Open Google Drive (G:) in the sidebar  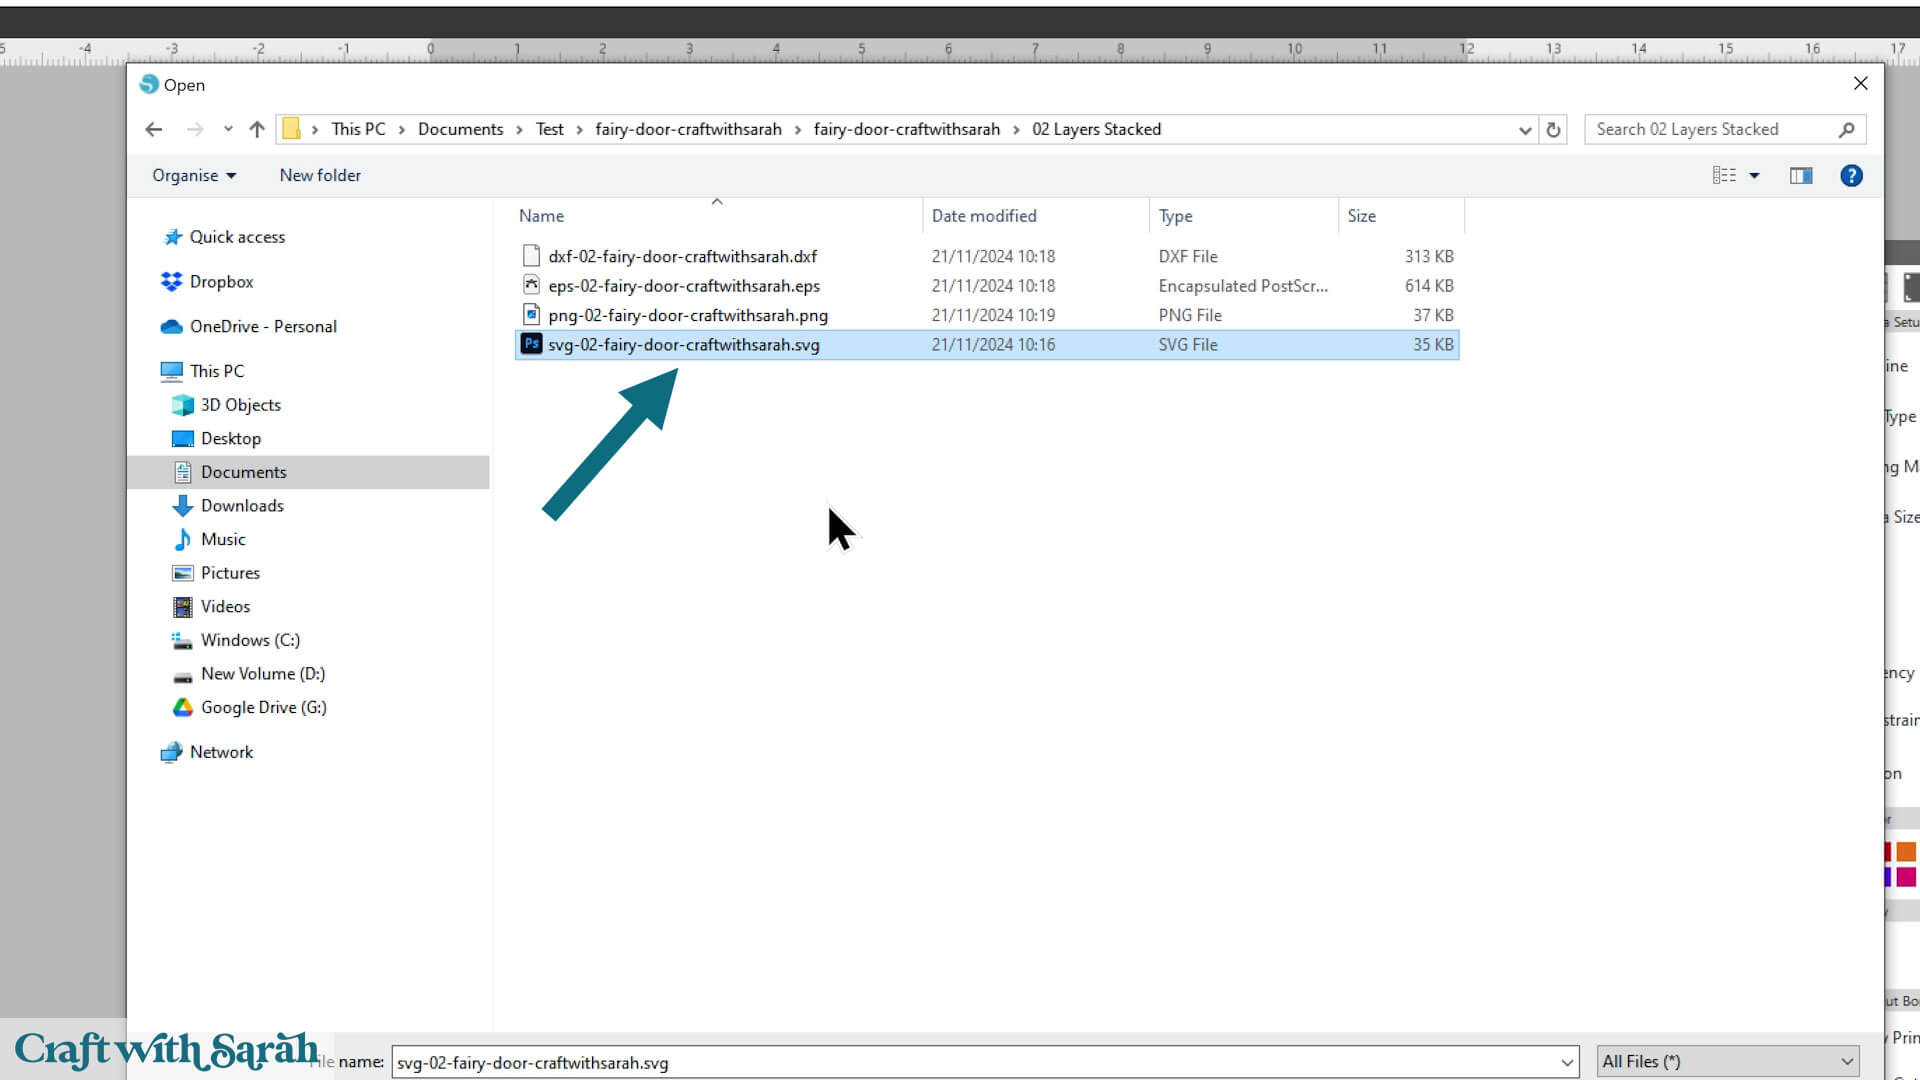(x=263, y=707)
